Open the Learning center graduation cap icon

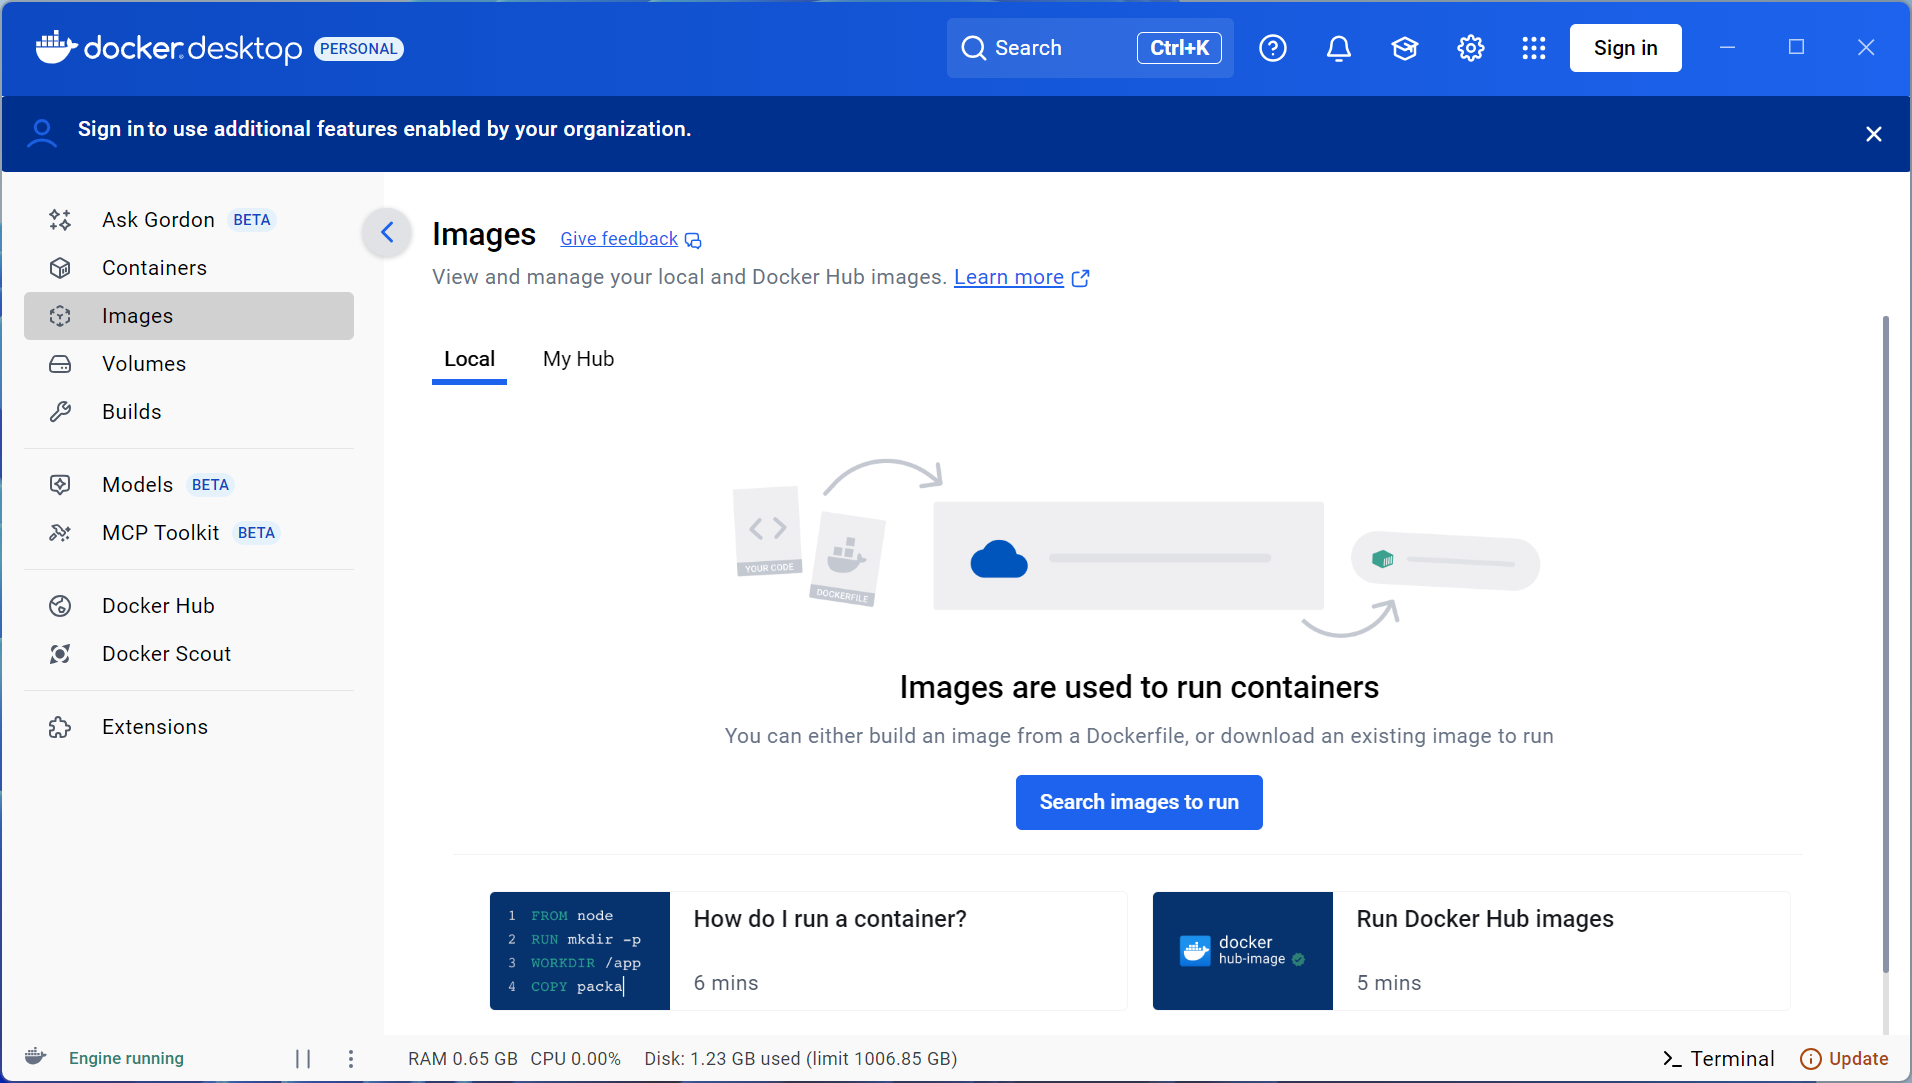pyautogui.click(x=1405, y=48)
